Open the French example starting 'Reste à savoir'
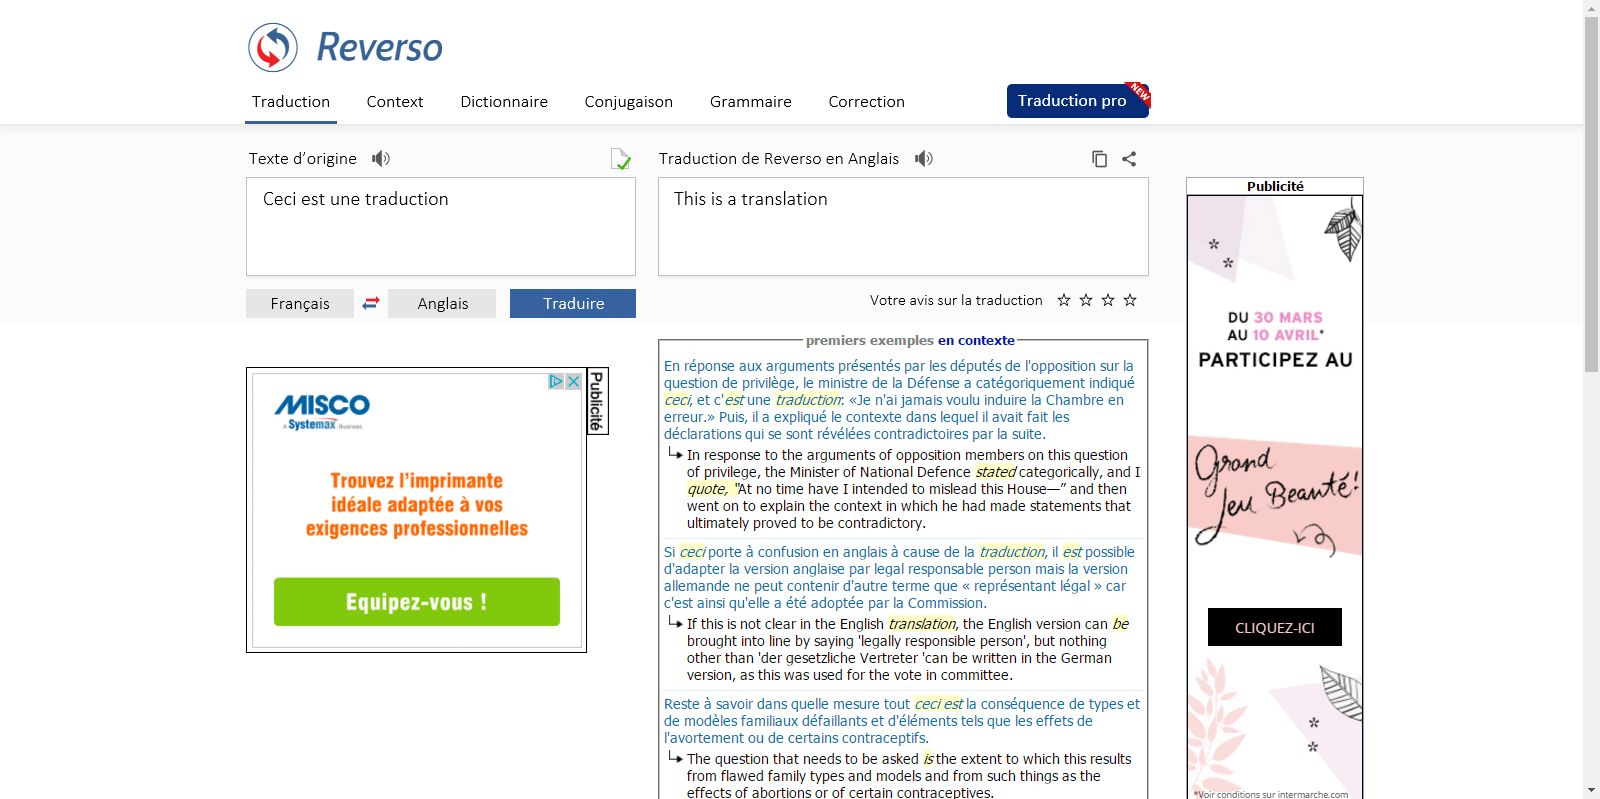This screenshot has width=1600, height=799. [901, 721]
